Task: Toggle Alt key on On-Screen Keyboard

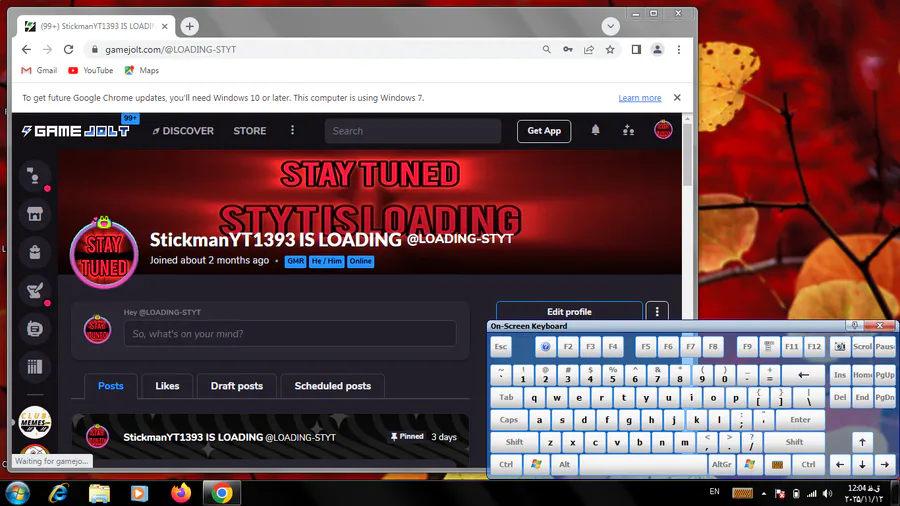Action: click(565, 464)
